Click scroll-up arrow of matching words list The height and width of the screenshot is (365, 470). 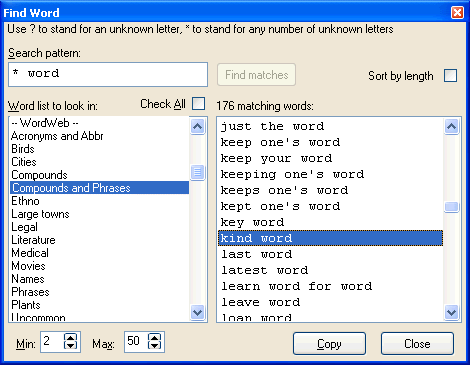coord(452,126)
